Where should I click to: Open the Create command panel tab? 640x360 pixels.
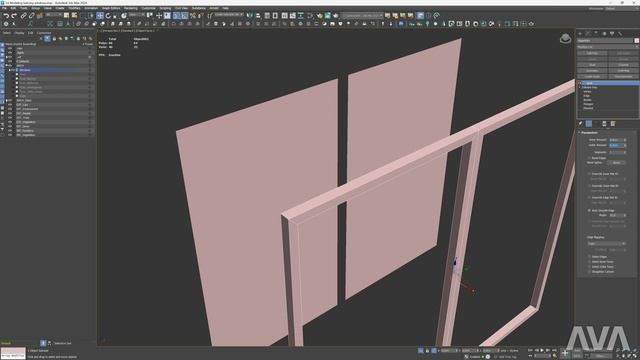[x=580, y=33]
